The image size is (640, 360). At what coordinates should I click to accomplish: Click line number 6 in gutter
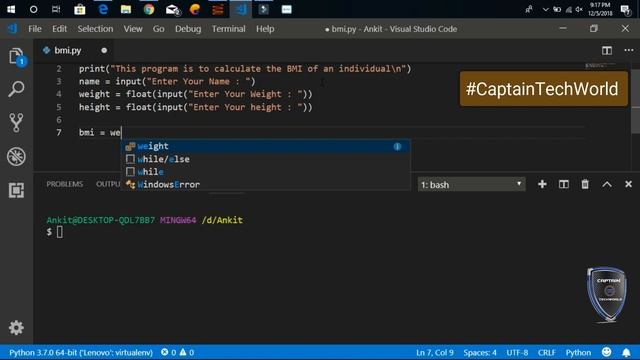[x=59, y=120]
